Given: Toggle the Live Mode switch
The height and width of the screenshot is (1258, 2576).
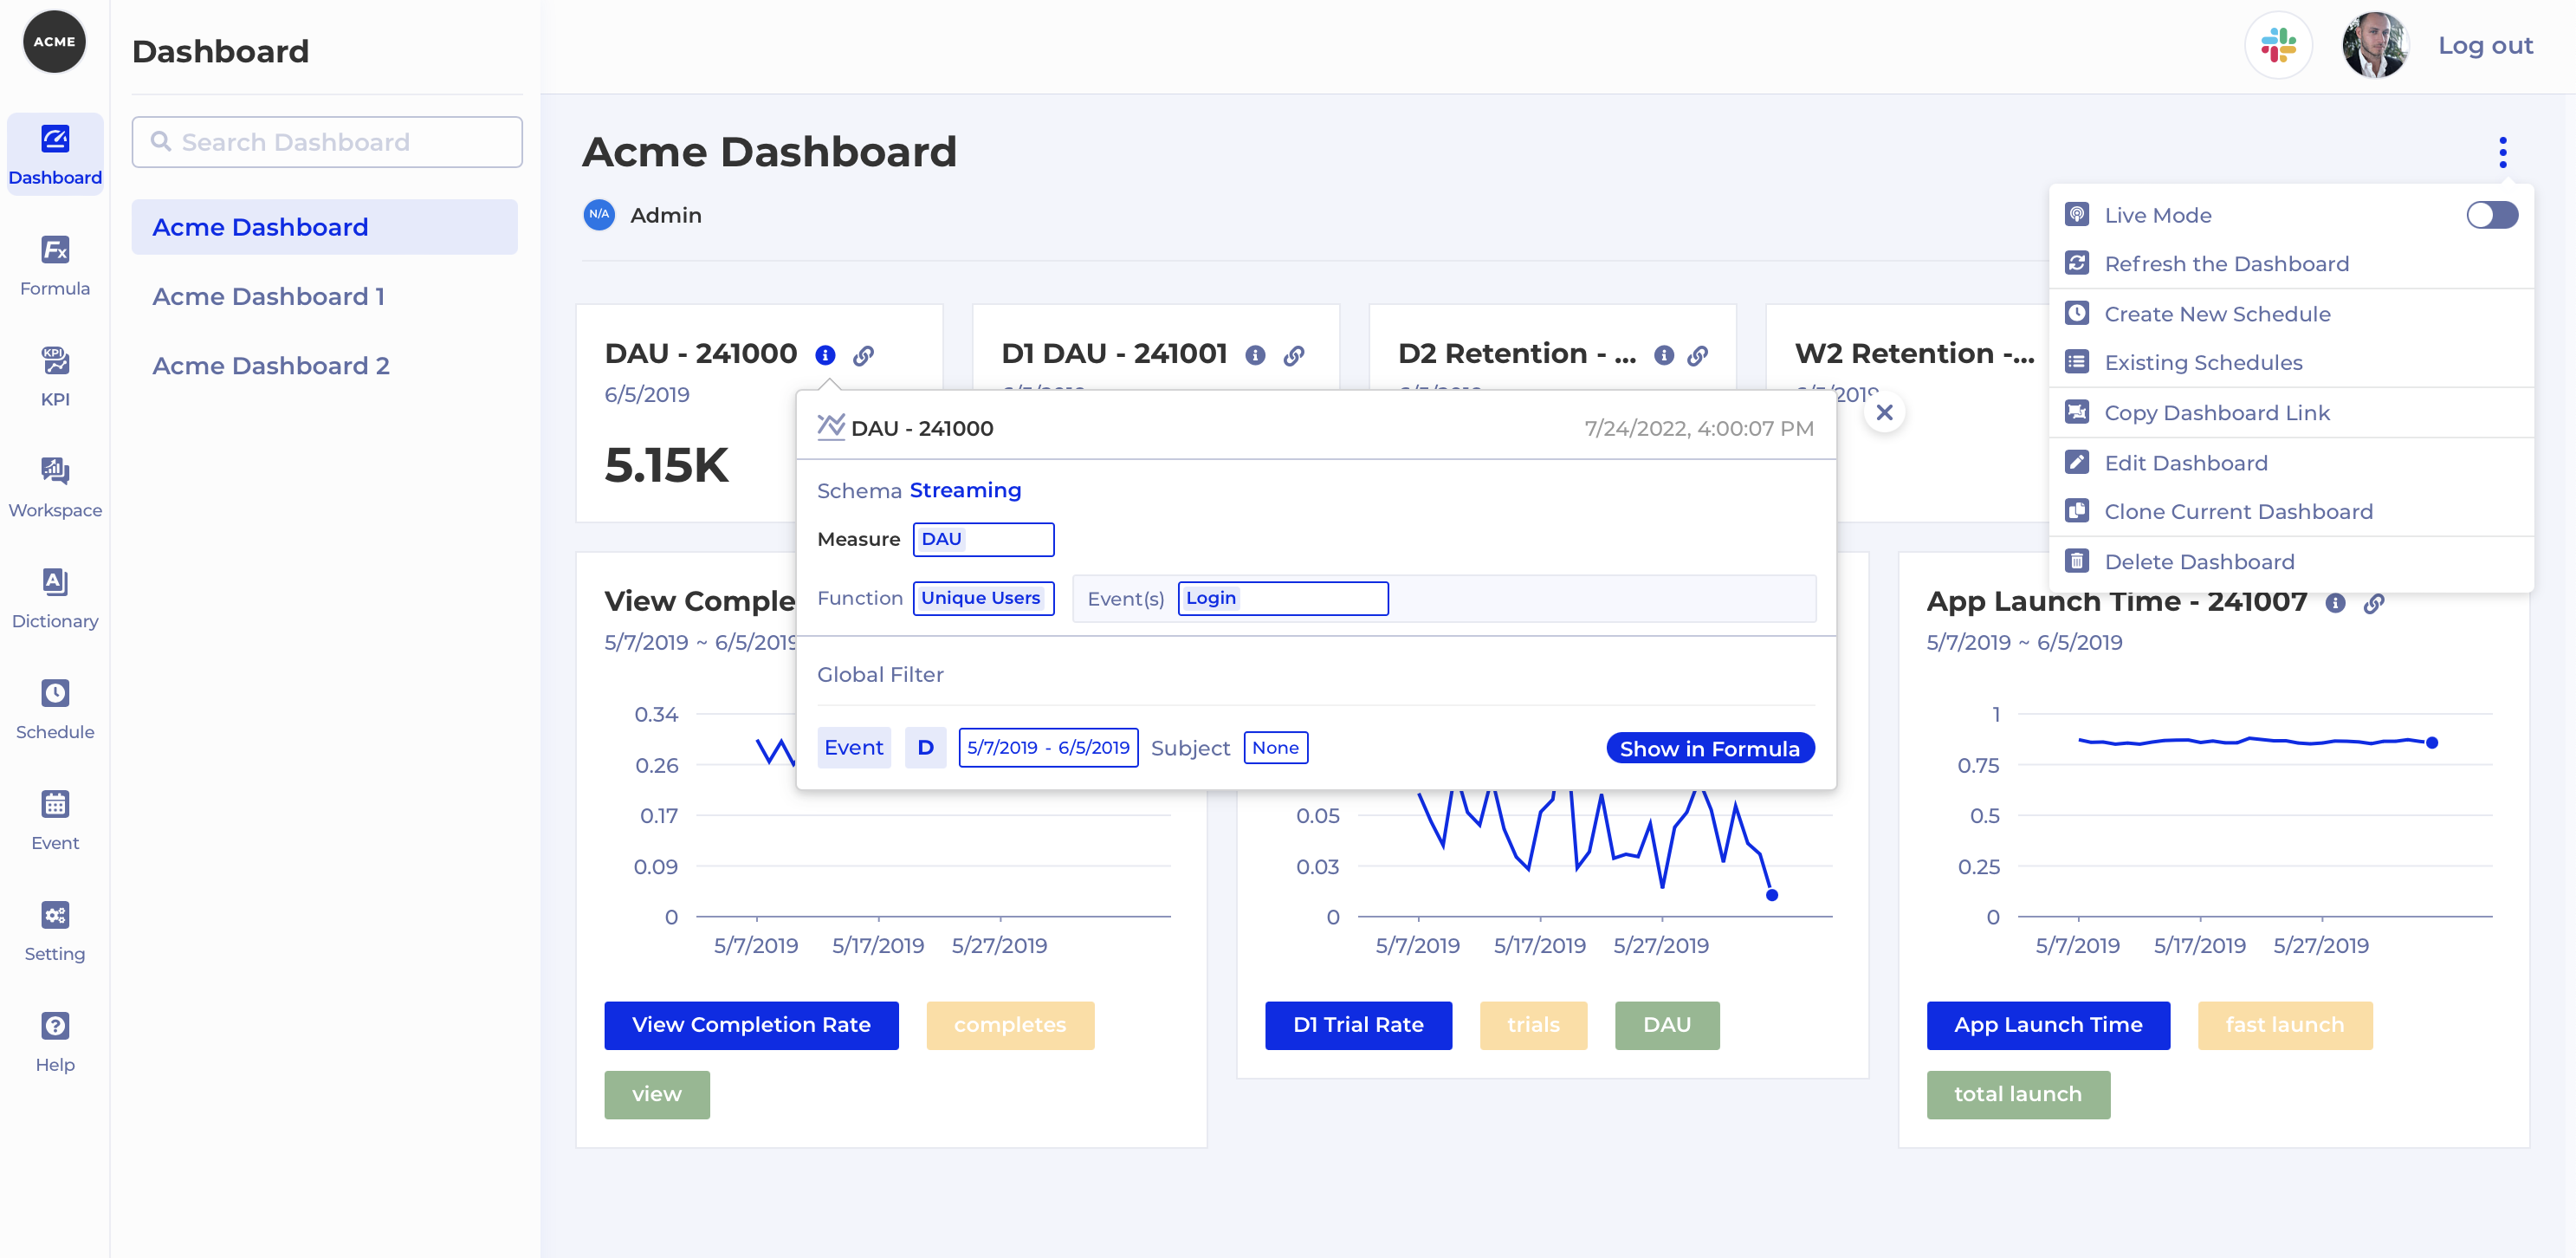Looking at the screenshot, I should tap(2491, 215).
